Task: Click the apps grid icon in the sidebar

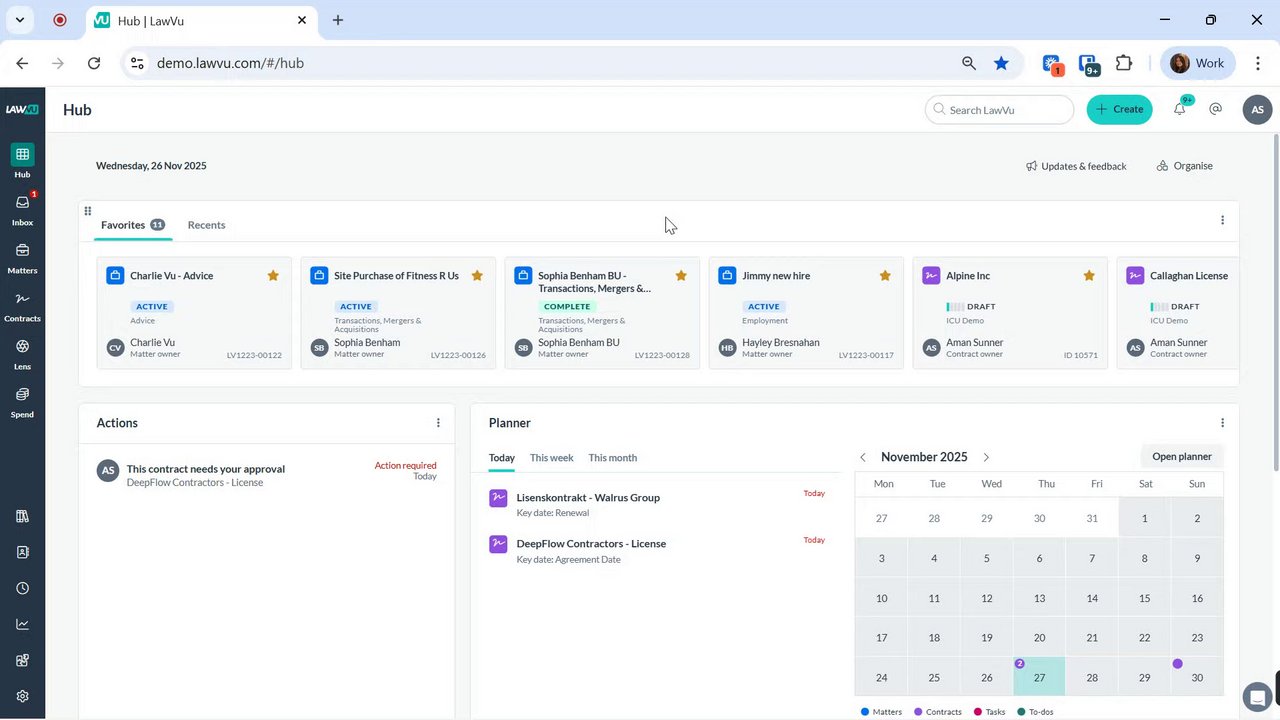Action: (22, 660)
